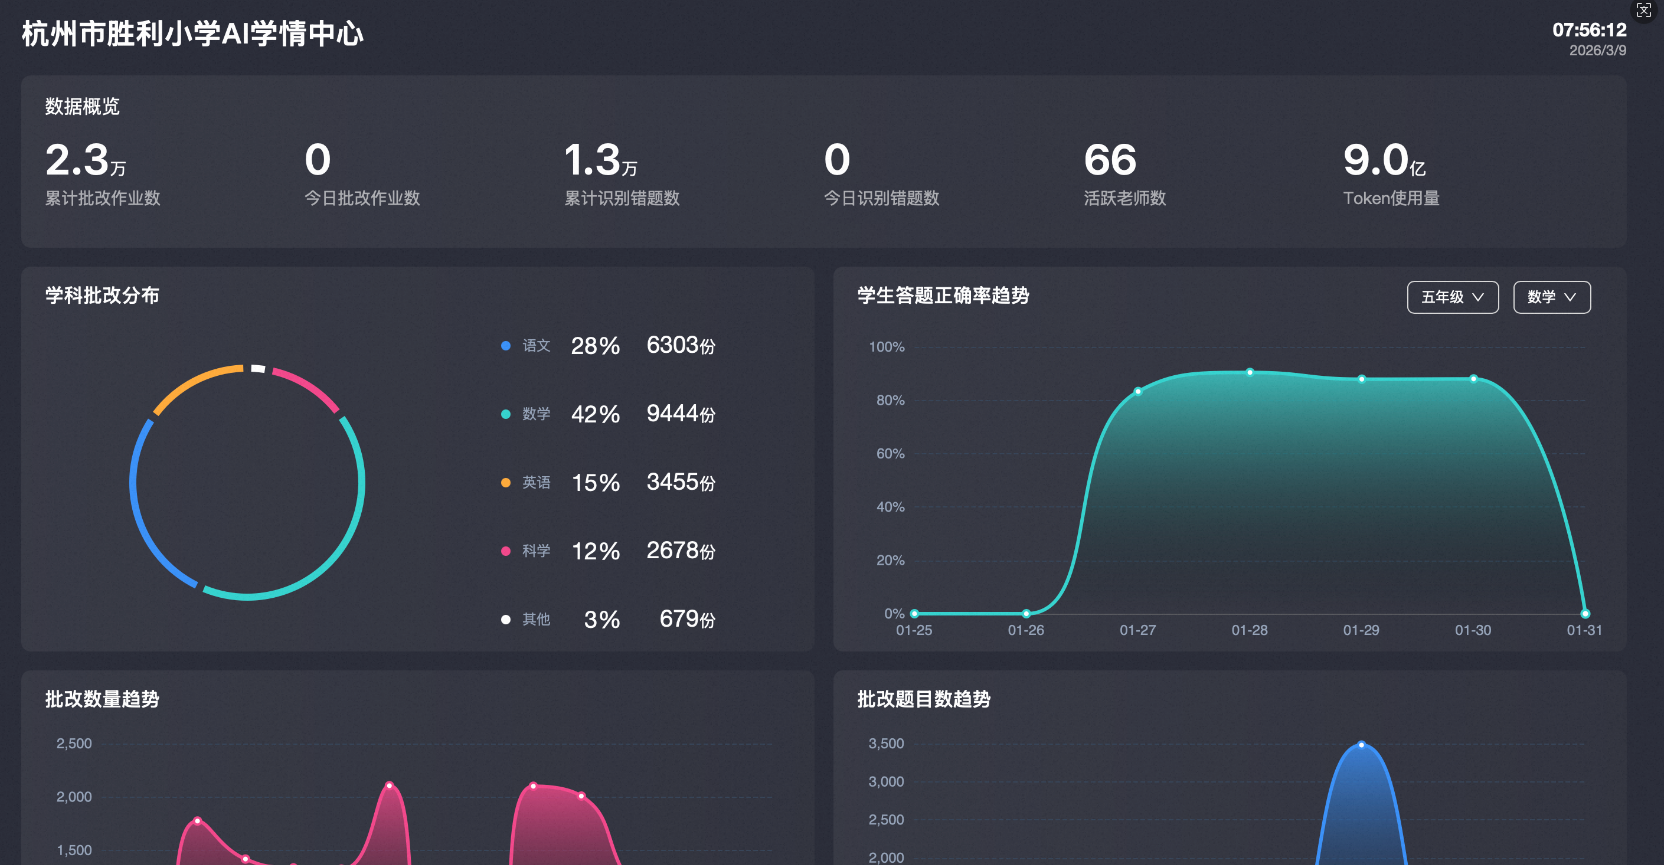Screen dimensions: 1664x865
Task: Select the 01-27 data point on accuracy chart
Action: pyautogui.click(x=1138, y=391)
